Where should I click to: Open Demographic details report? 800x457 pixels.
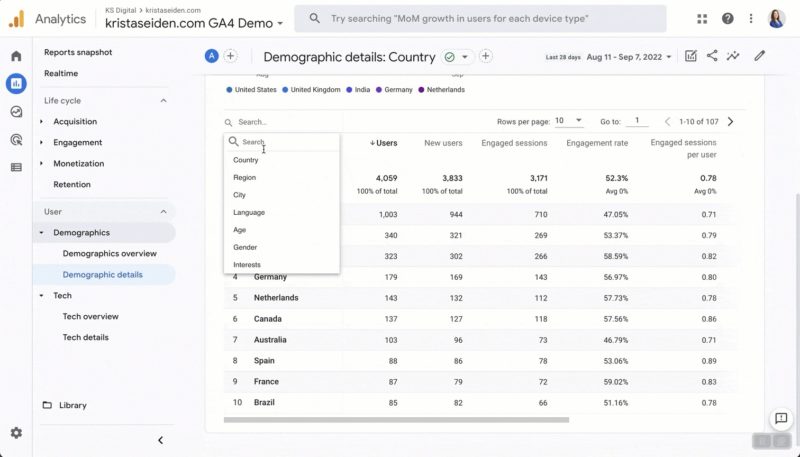103,275
